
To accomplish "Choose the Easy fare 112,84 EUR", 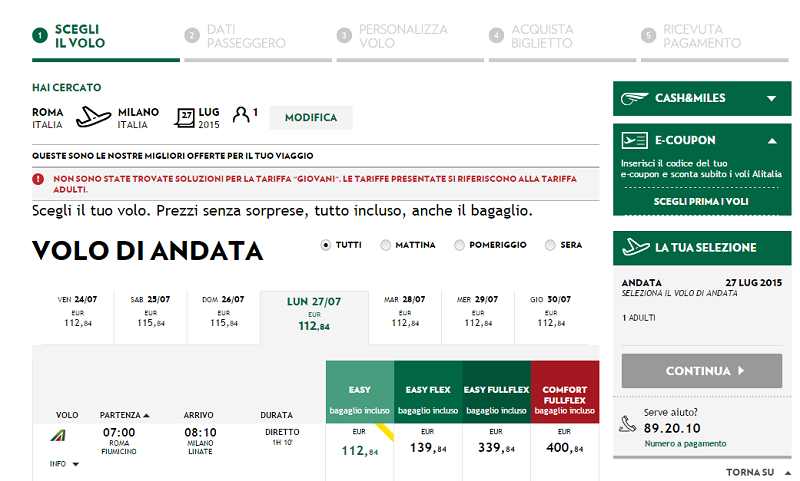I will pos(360,452).
